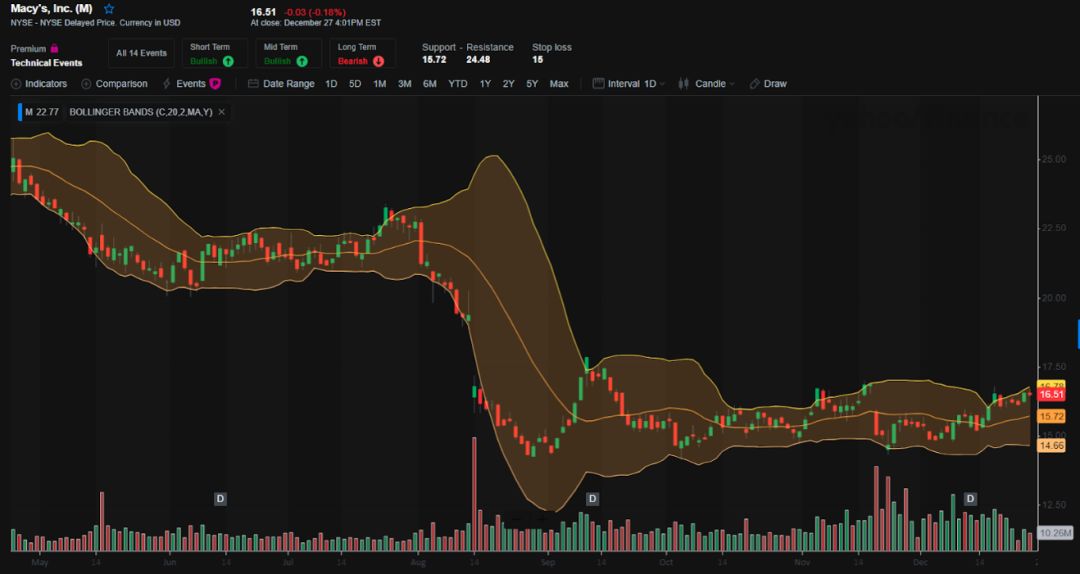
Task: Open the Indicators menu
Action: pyautogui.click(x=39, y=84)
